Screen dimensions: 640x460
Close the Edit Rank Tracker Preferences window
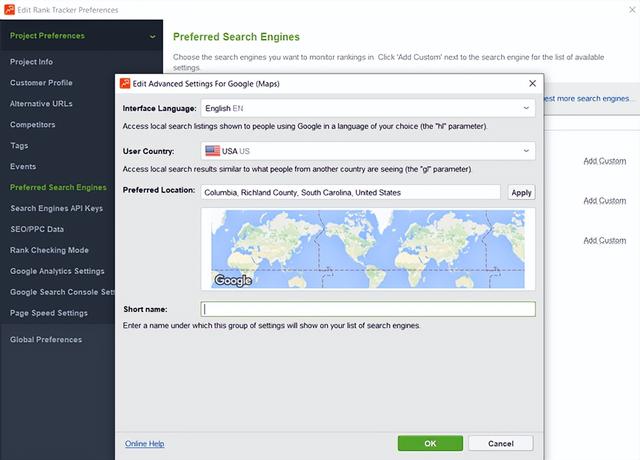[x=632, y=9]
